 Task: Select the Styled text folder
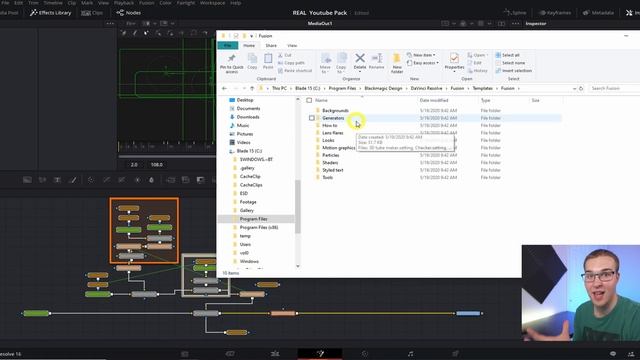[333, 170]
